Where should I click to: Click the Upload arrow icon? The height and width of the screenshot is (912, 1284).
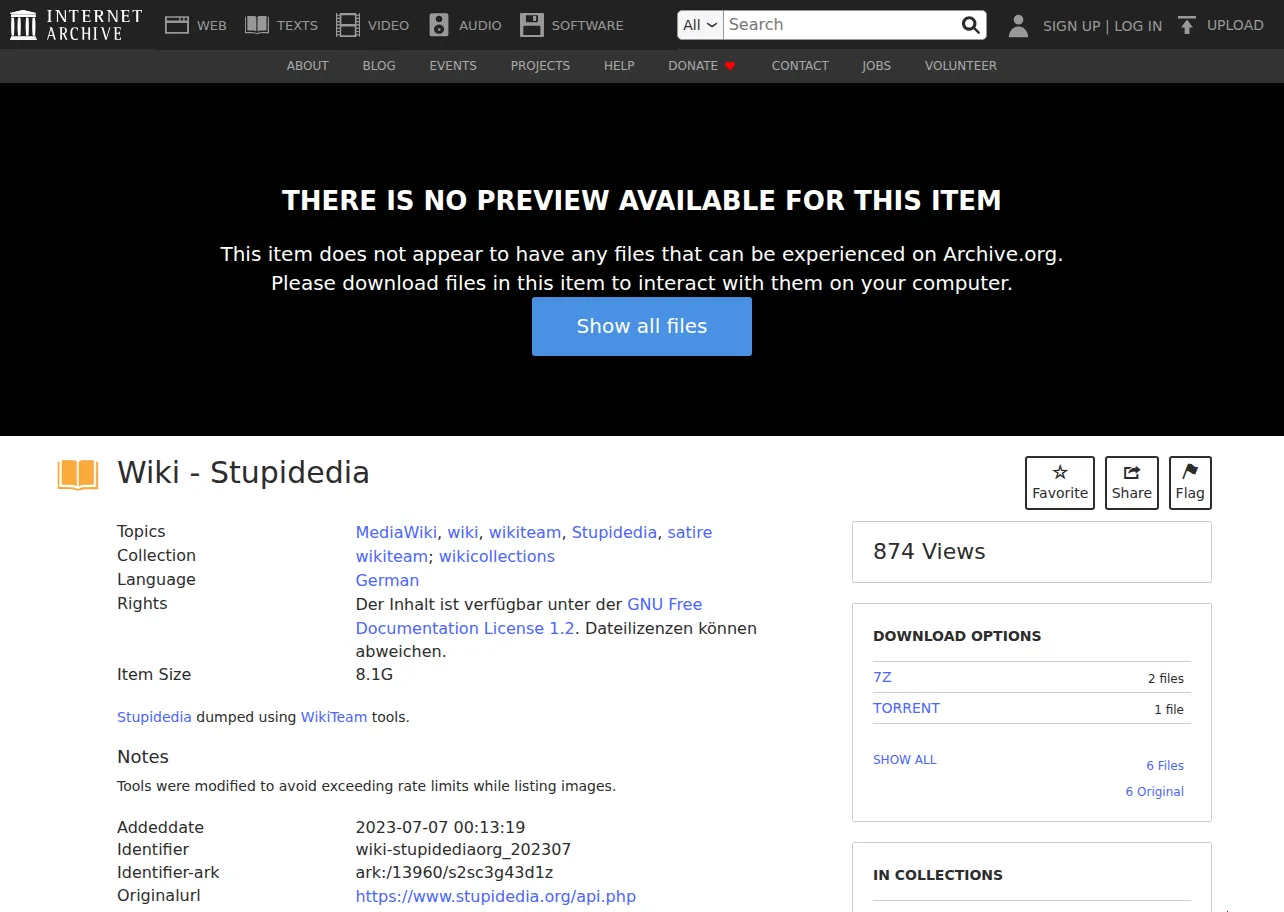click(1187, 25)
